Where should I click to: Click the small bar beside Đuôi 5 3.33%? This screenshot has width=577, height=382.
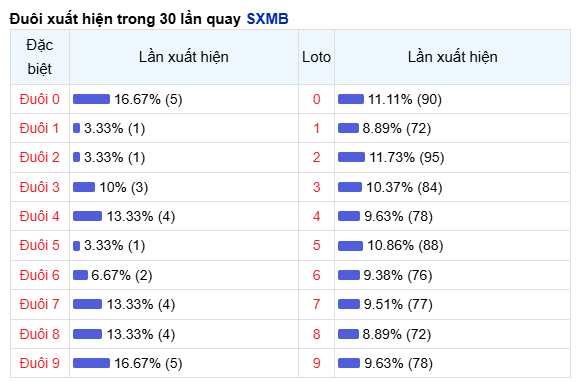pos(77,246)
